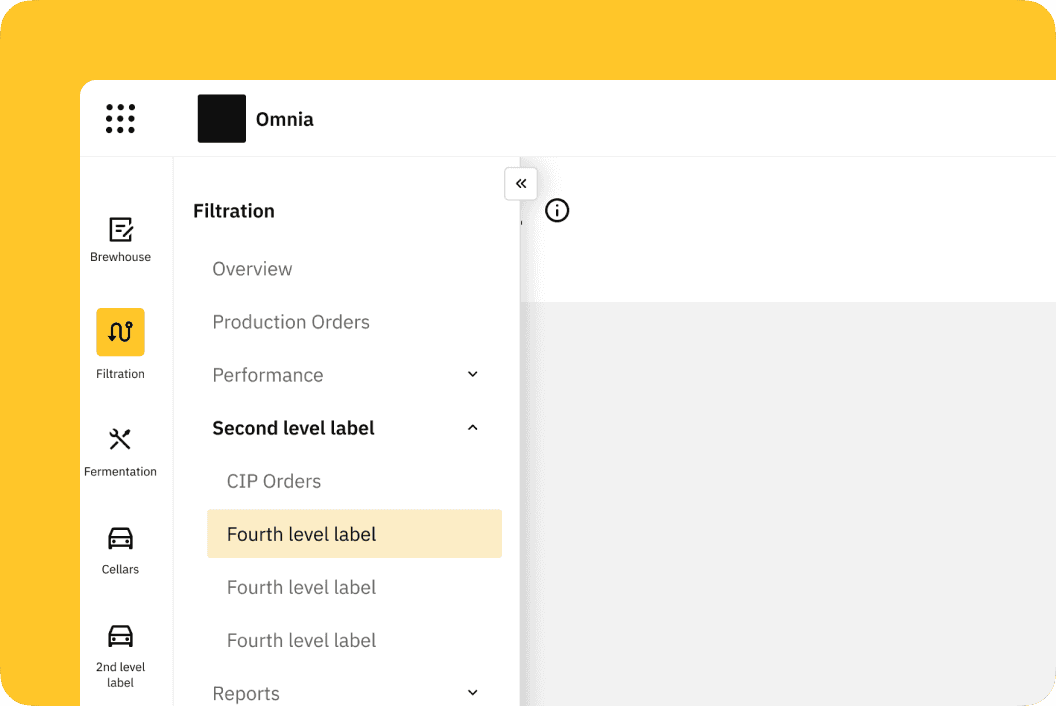
Task: Expand the Reports submenu chevron
Action: pos(473,693)
